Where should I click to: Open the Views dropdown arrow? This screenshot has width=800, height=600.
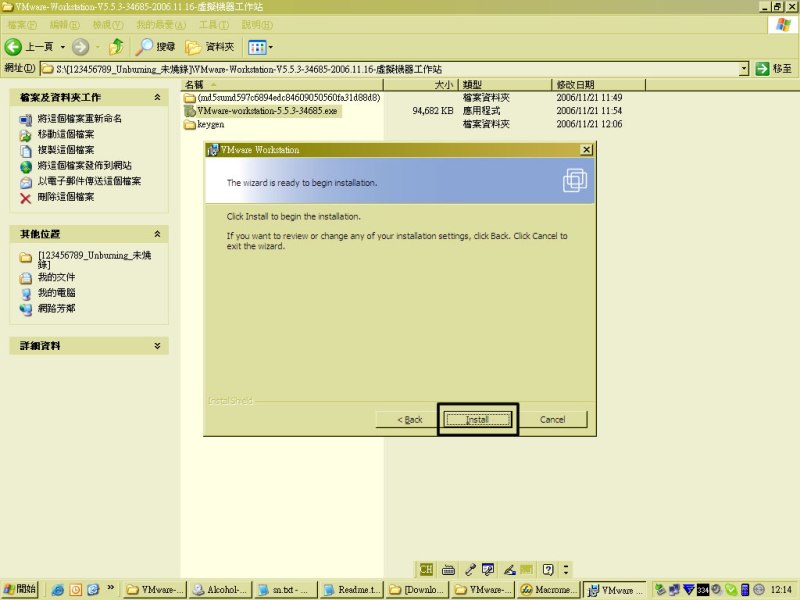point(270,47)
